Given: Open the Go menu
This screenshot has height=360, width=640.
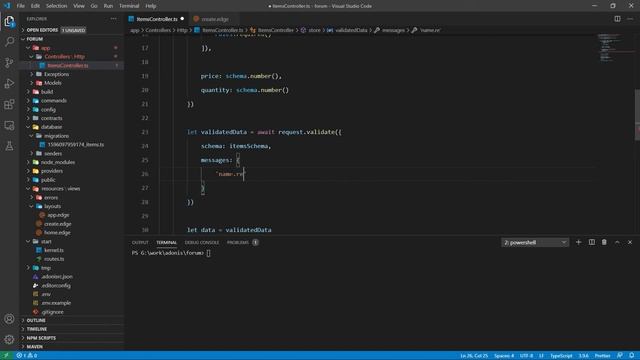Looking at the screenshot, I should pos(94,6).
